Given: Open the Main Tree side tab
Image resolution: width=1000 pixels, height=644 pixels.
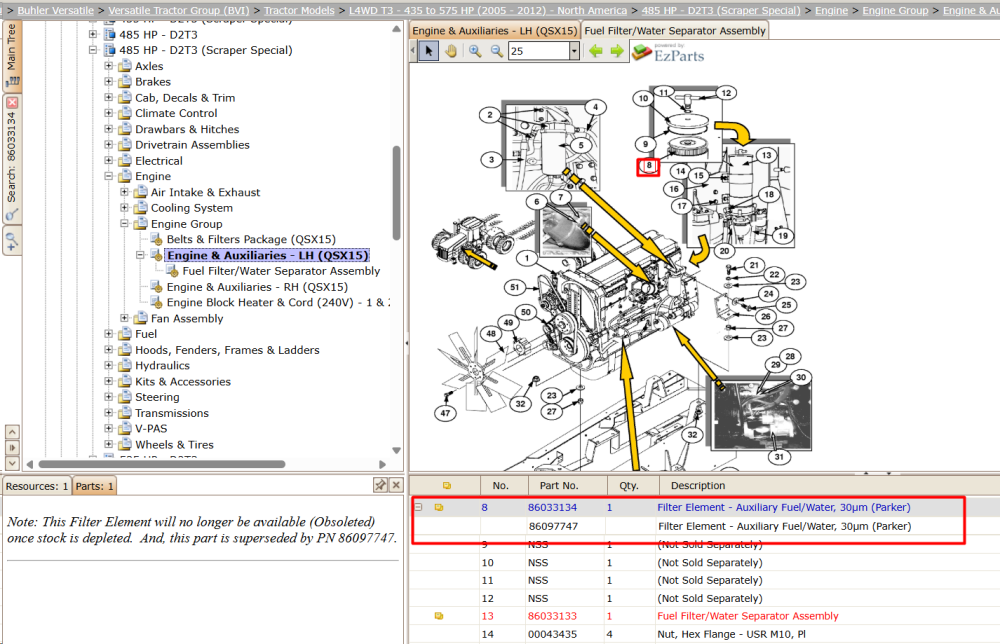Looking at the screenshot, I should click(x=12, y=55).
